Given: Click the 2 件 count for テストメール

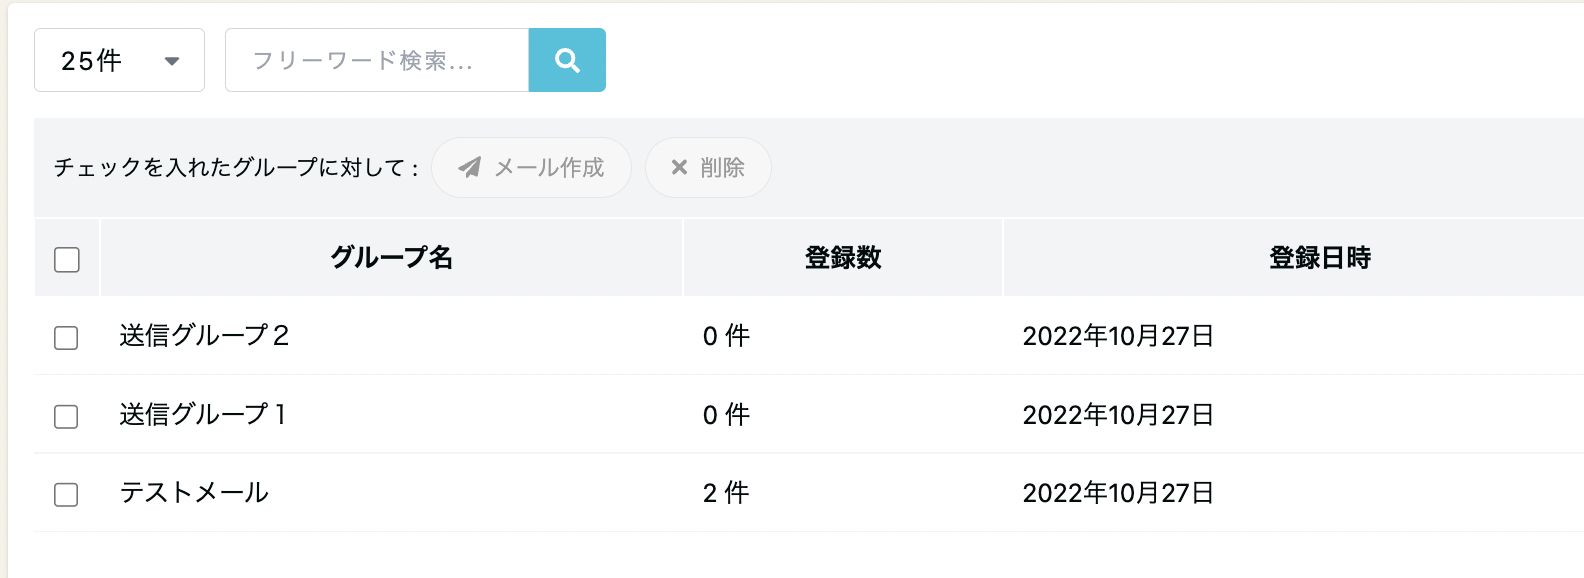Looking at the screenshot, I should pyautogui.click(x=726, y=492).
